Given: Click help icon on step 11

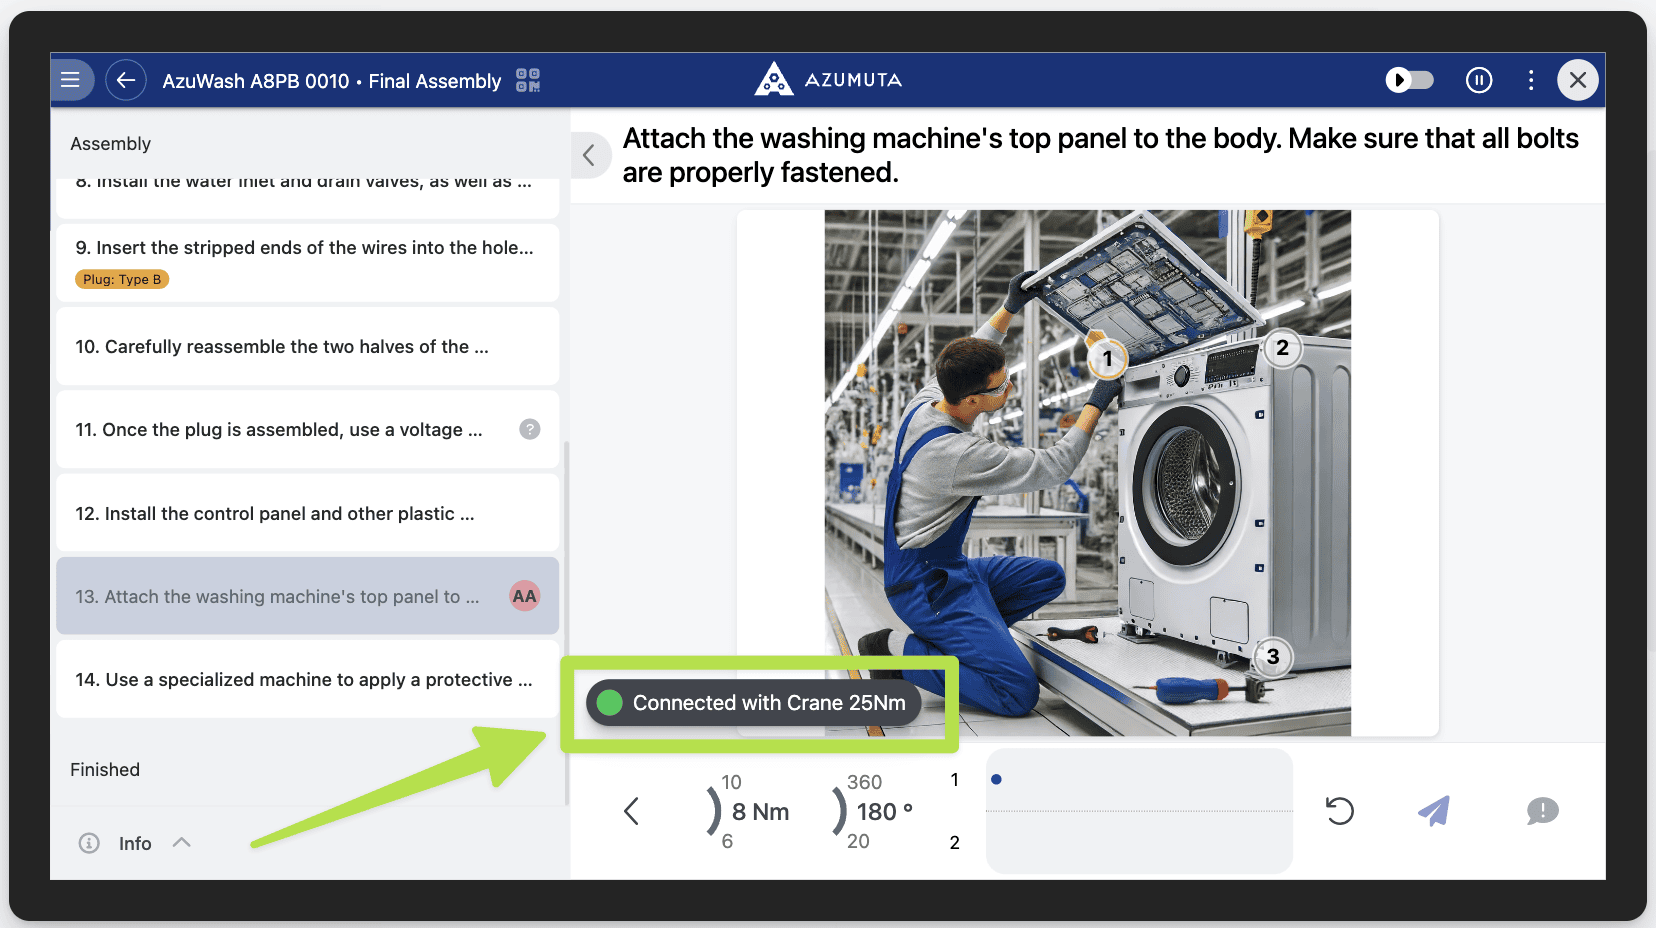Looking at the screenshot, I should click(530, 429).
